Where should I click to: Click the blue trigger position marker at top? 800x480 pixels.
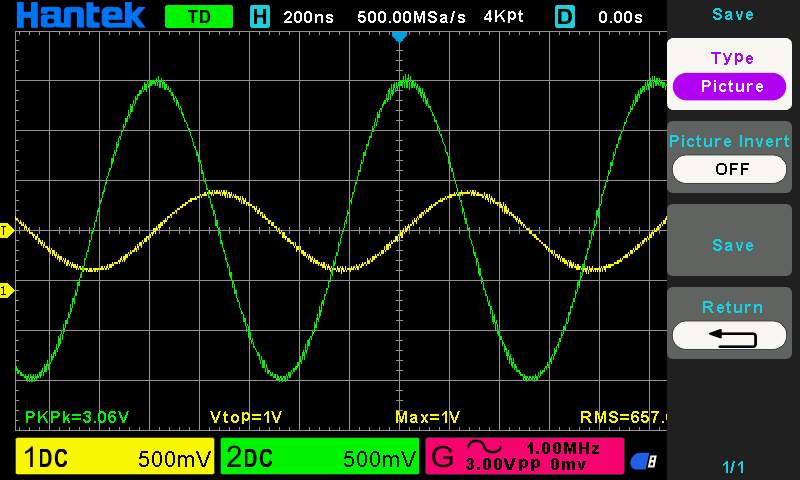399,37
